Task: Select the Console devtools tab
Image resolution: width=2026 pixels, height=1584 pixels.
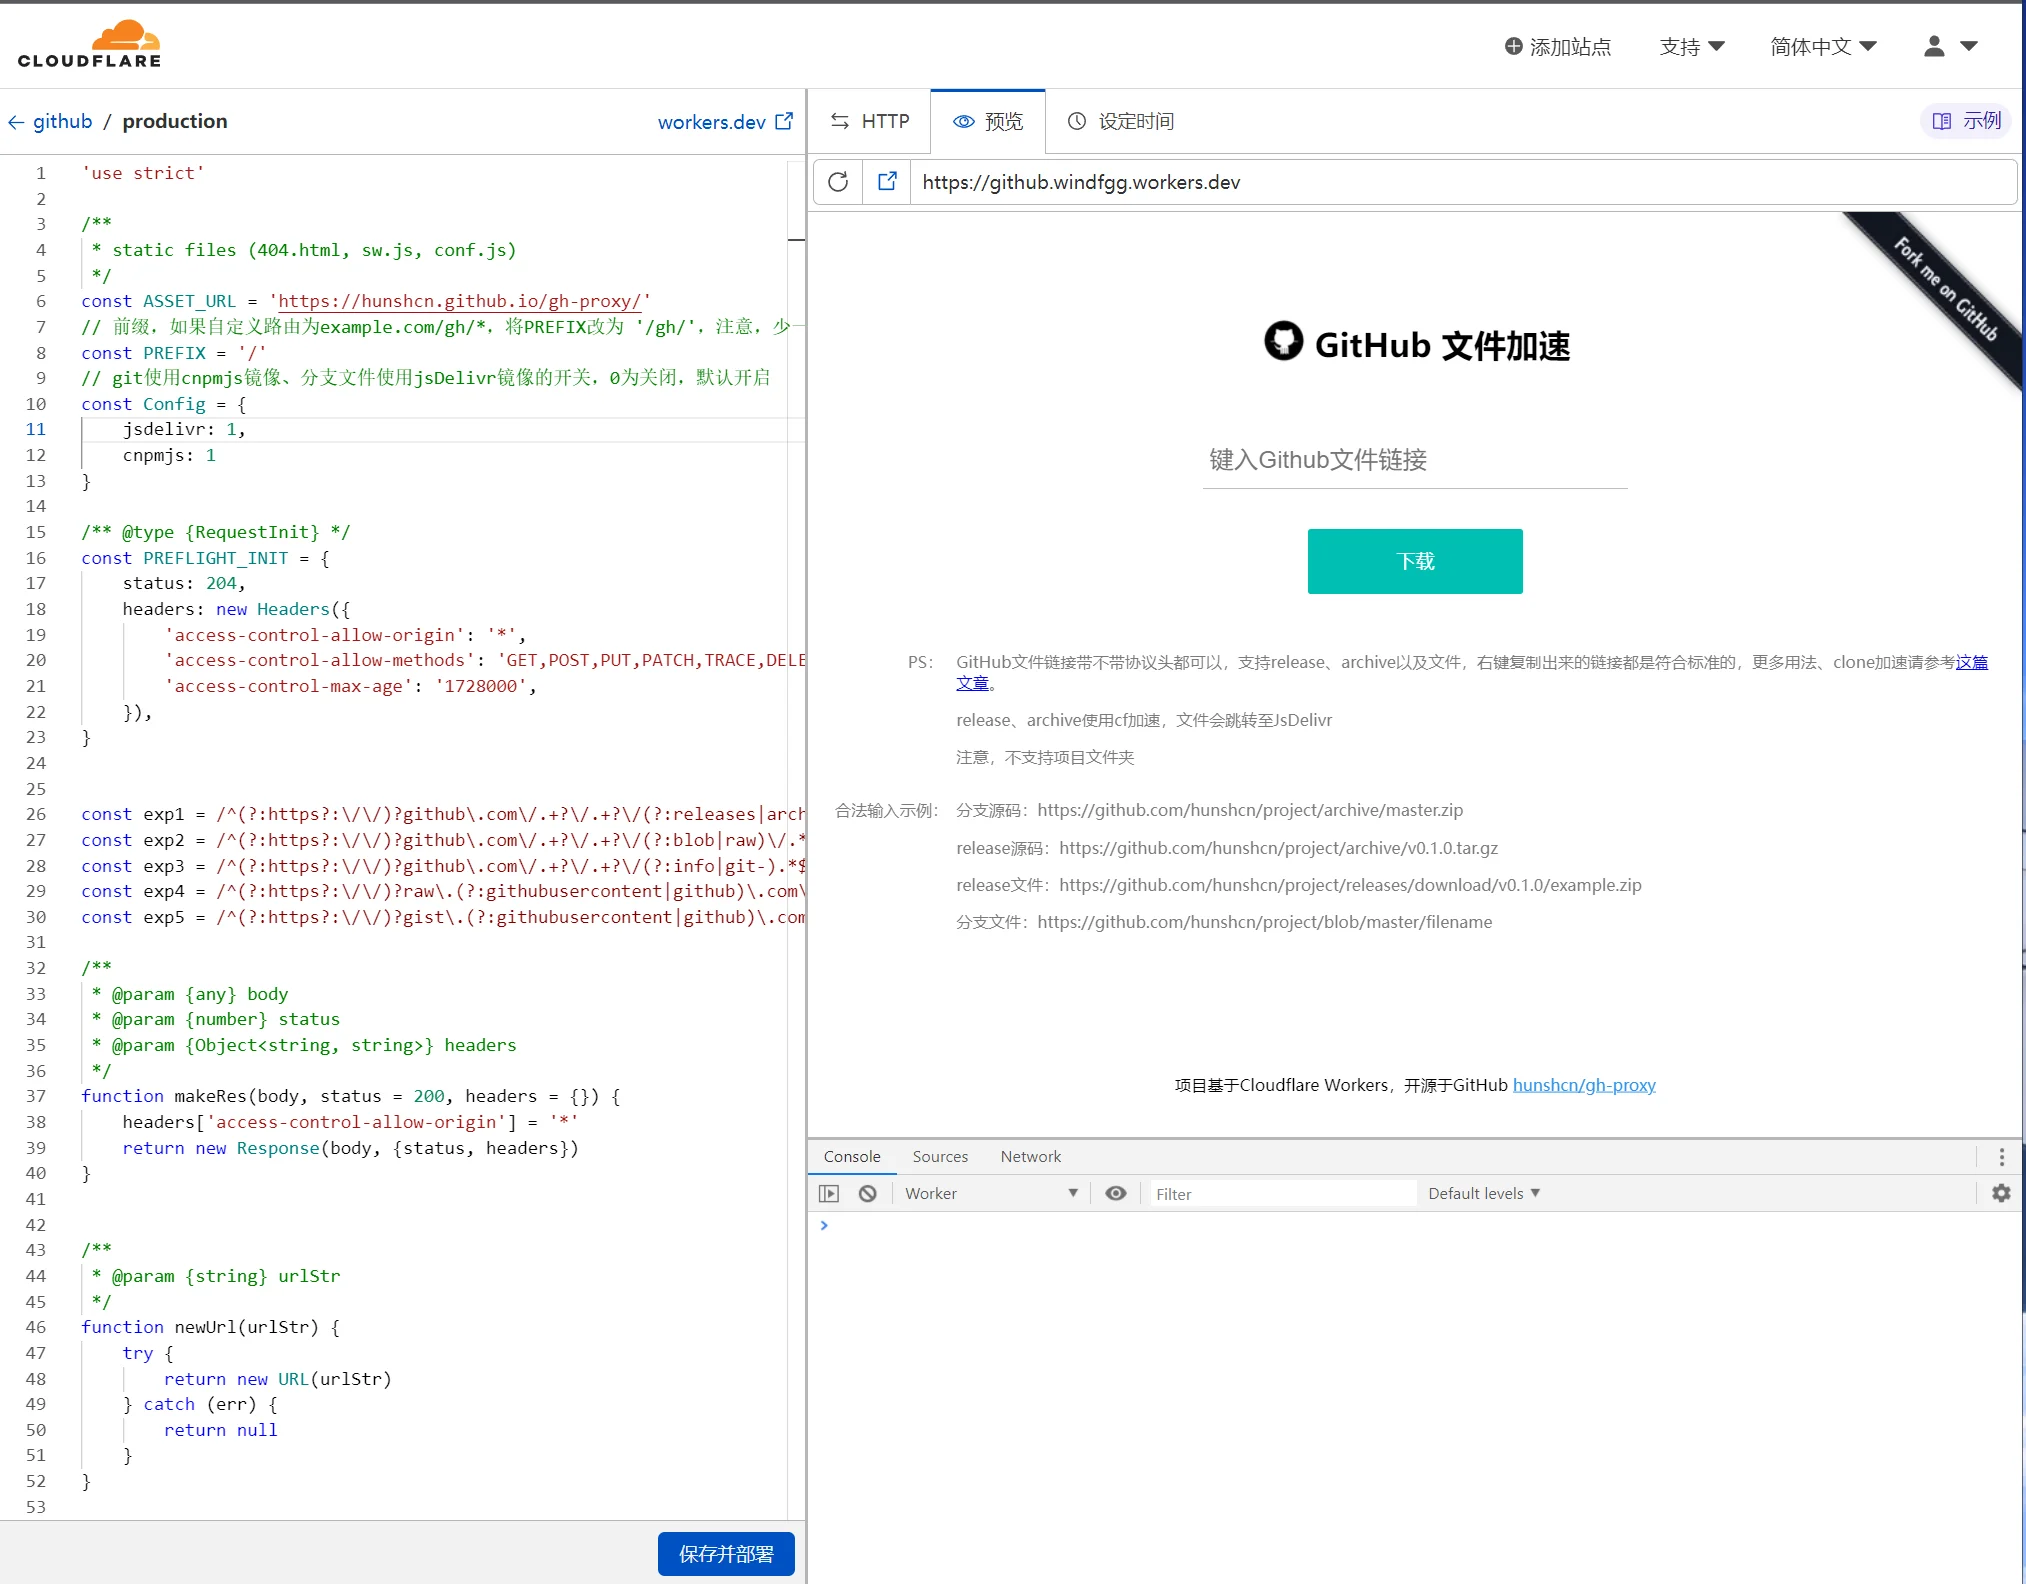Action: tap(852, 1156)
